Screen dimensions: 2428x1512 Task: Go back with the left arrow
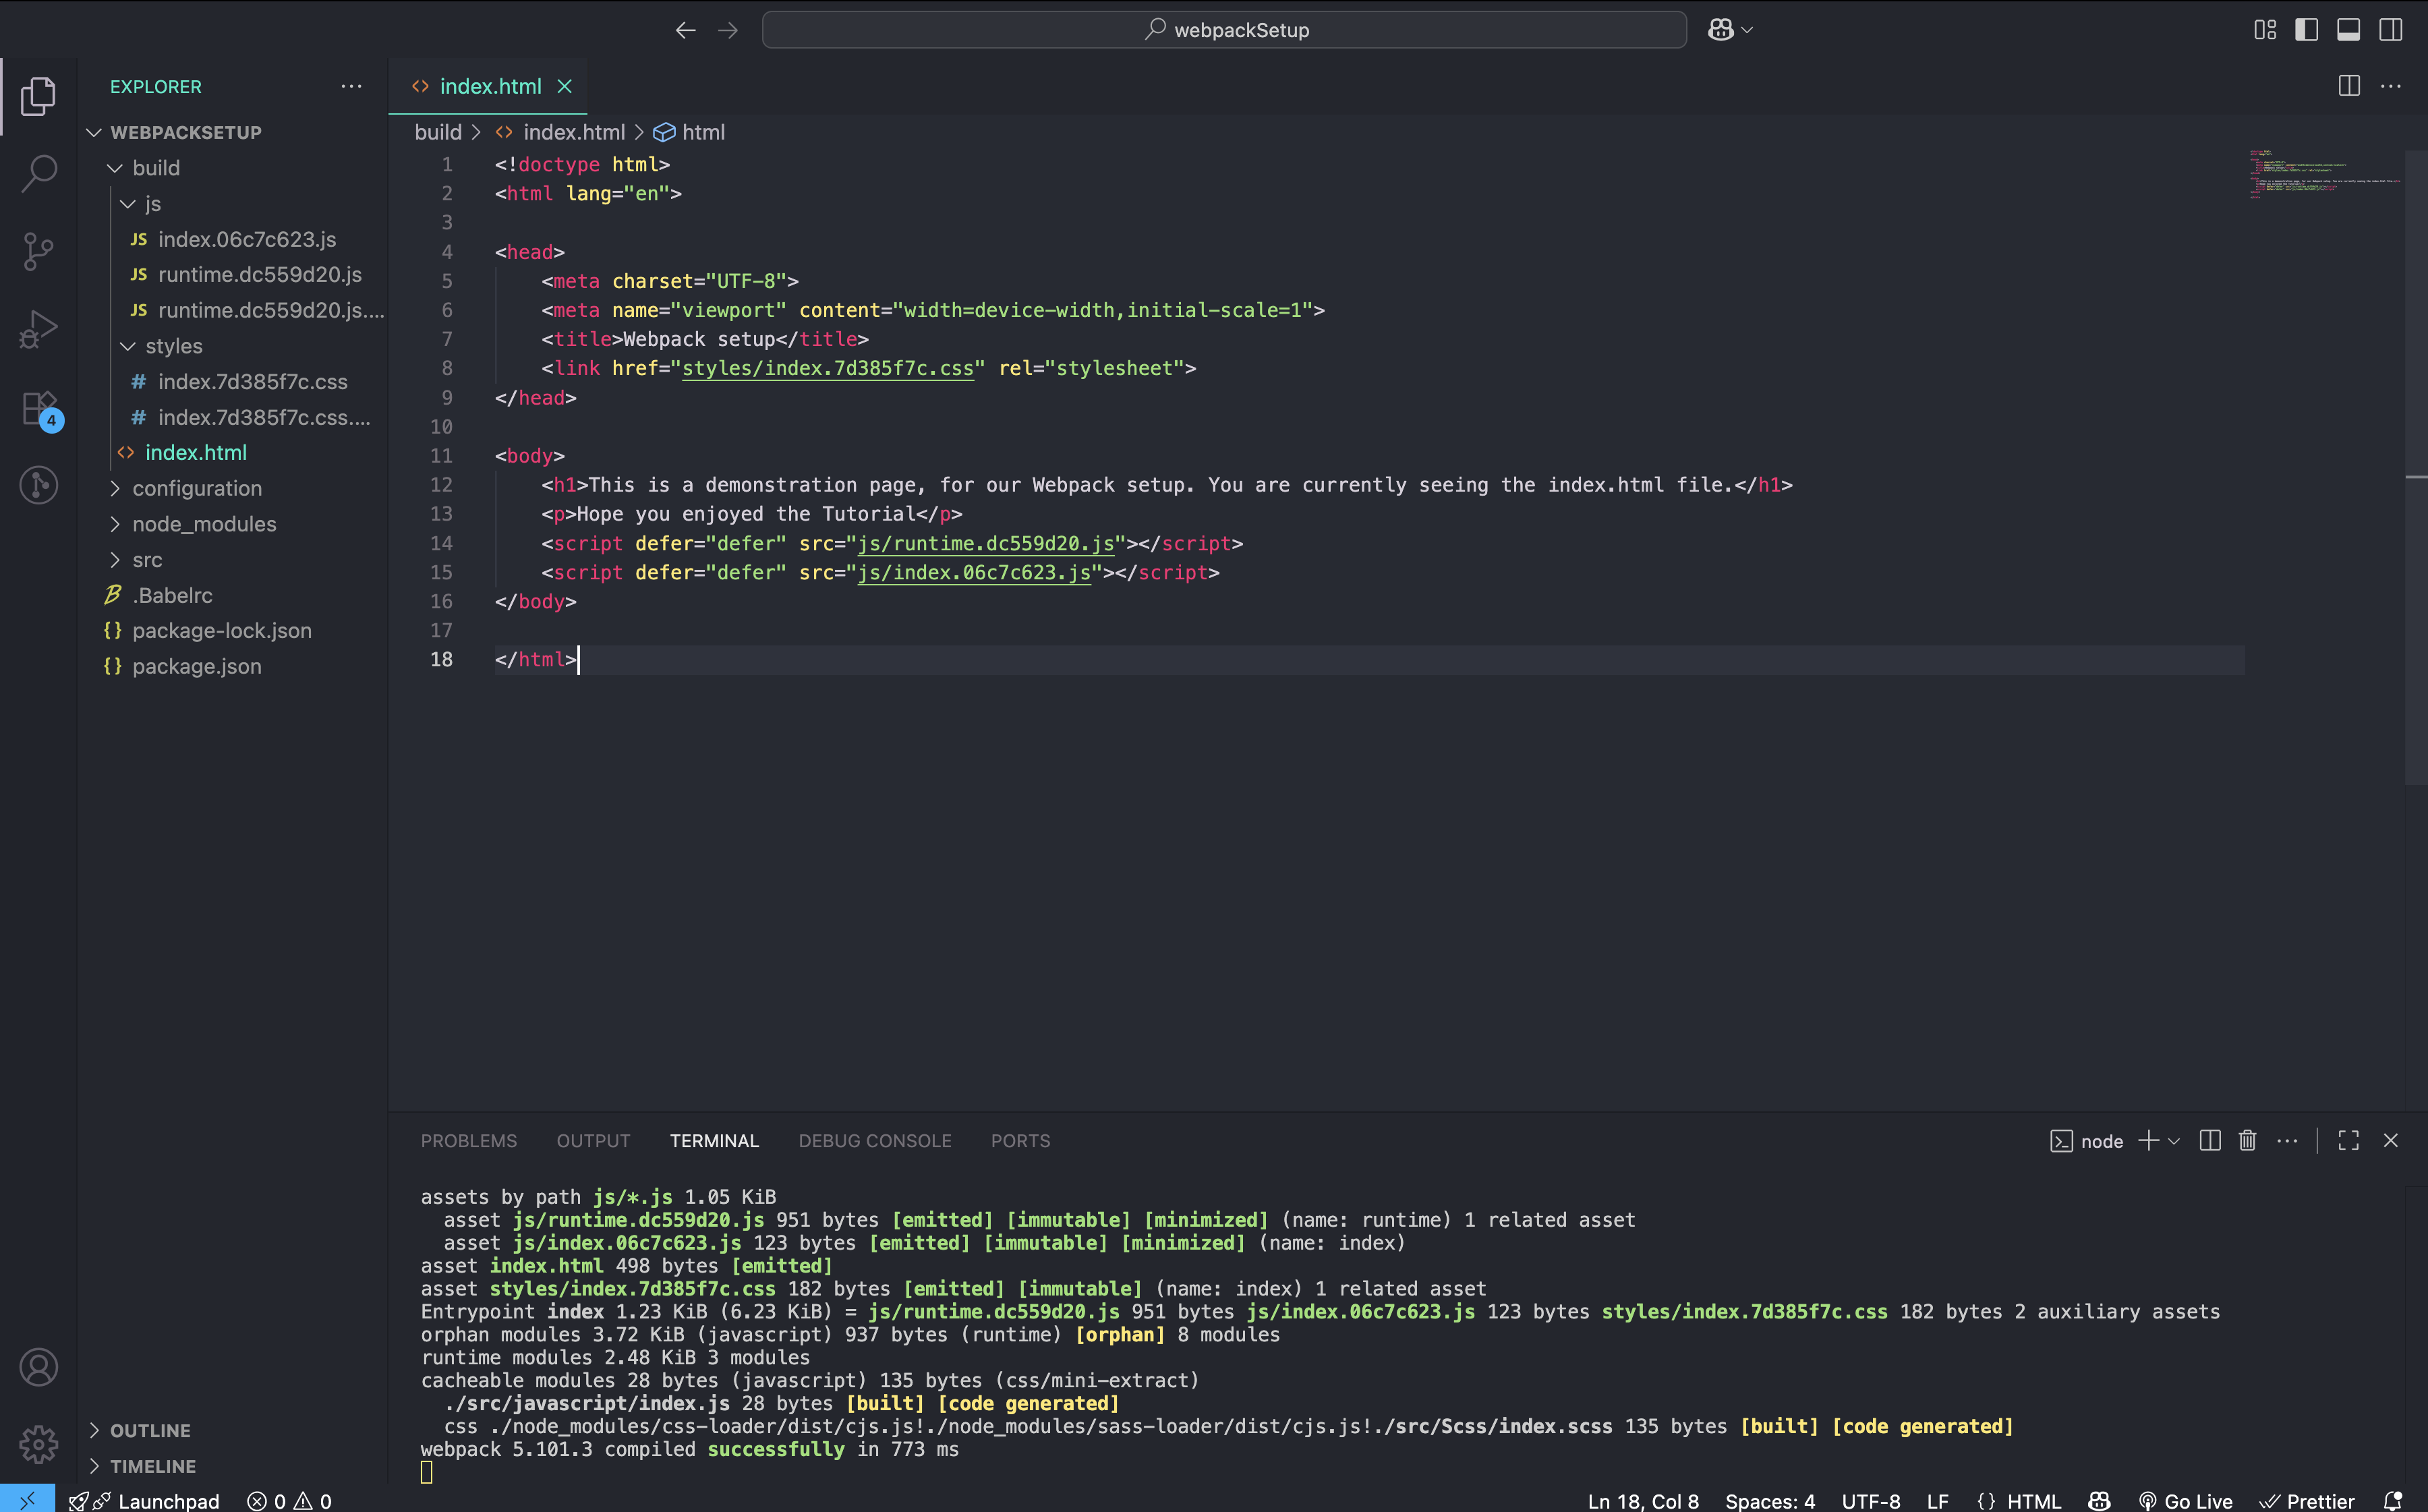click(x=685, y=30)
